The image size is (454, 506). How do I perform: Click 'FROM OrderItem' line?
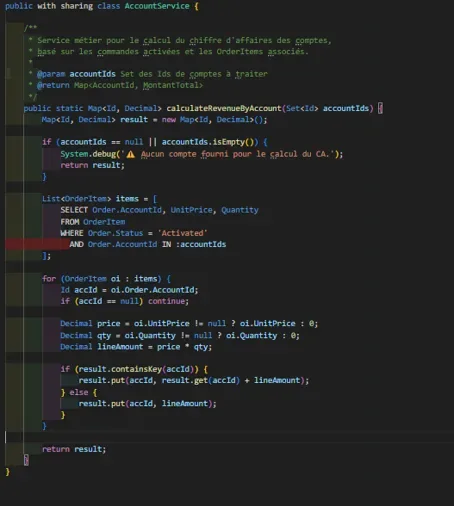[x=93, y=222]
